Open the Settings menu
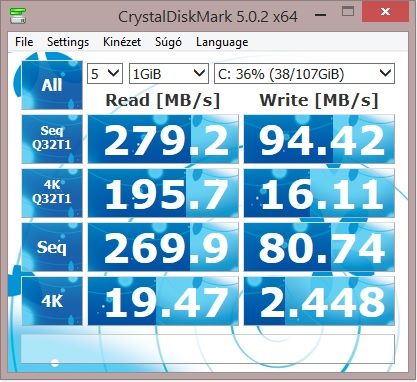 click(x=68, y=42)
